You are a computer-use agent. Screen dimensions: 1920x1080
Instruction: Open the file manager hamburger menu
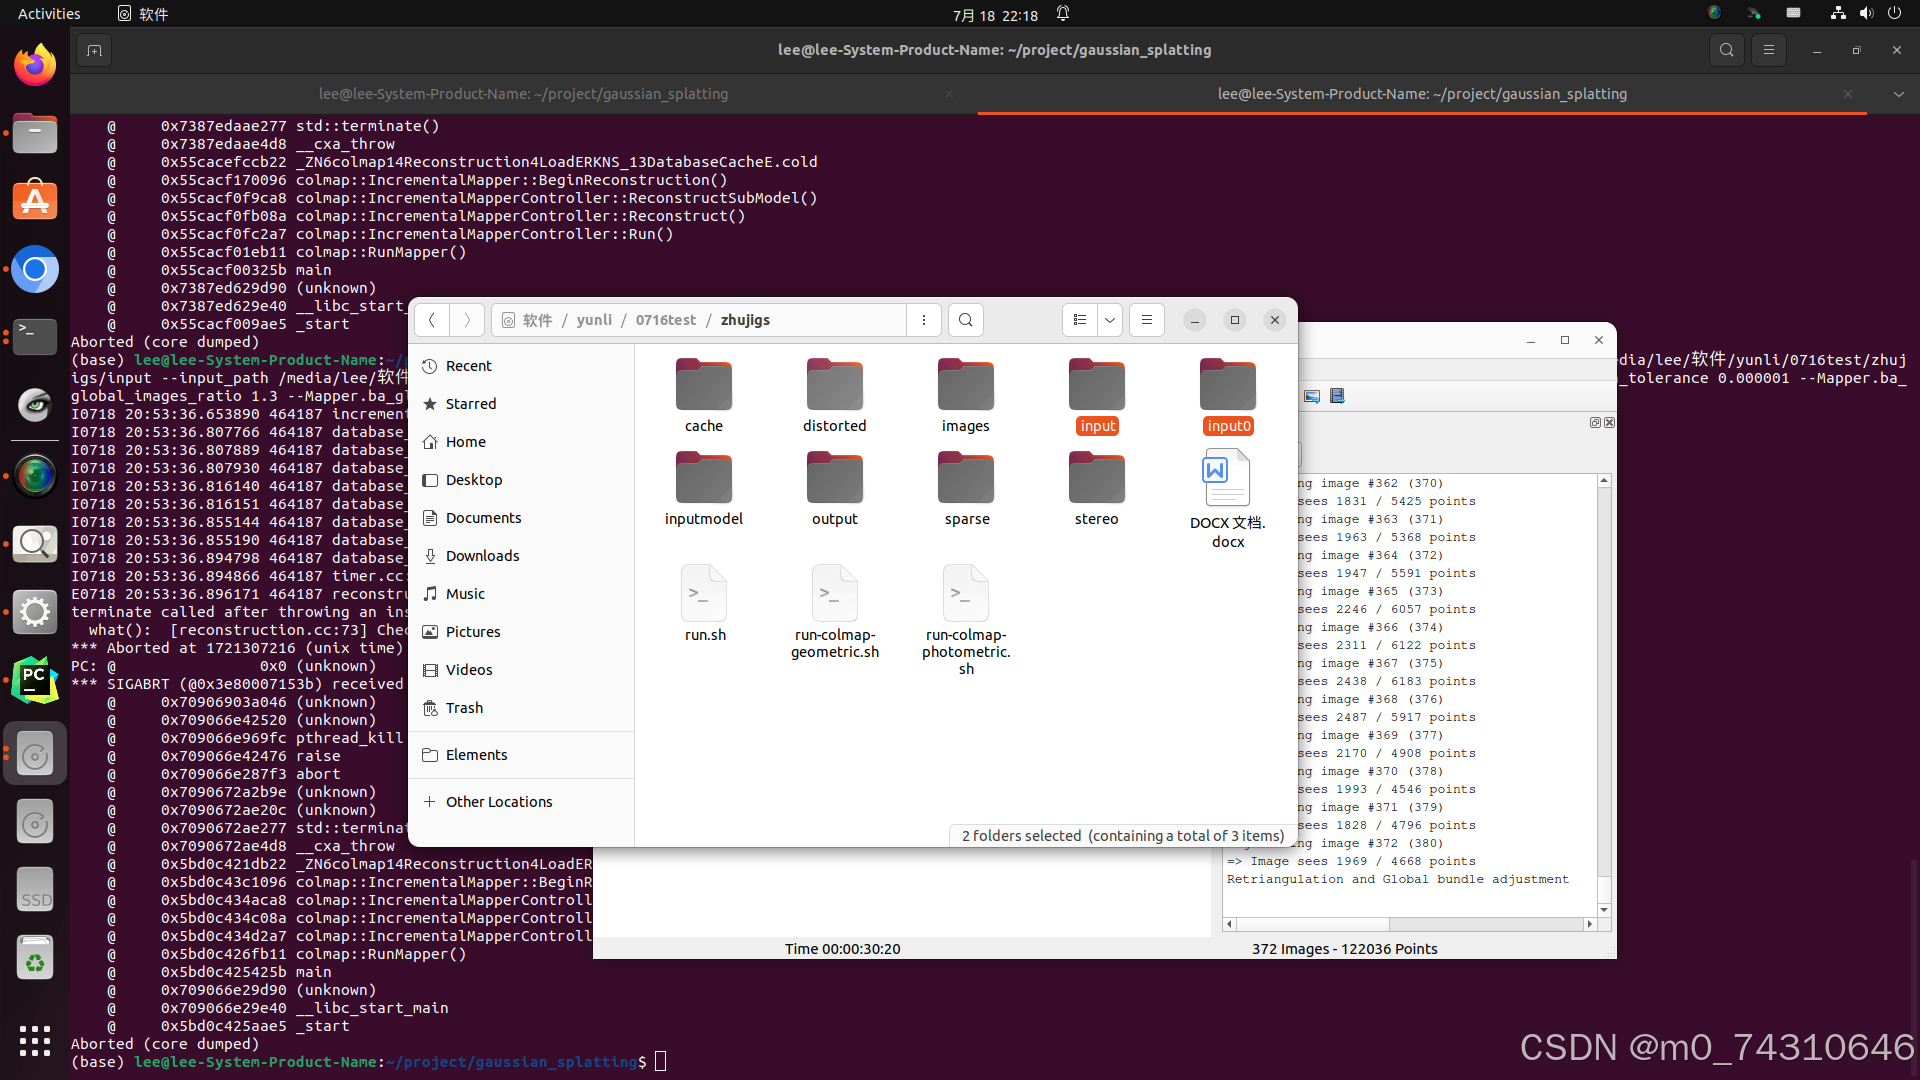[1147, 320]
